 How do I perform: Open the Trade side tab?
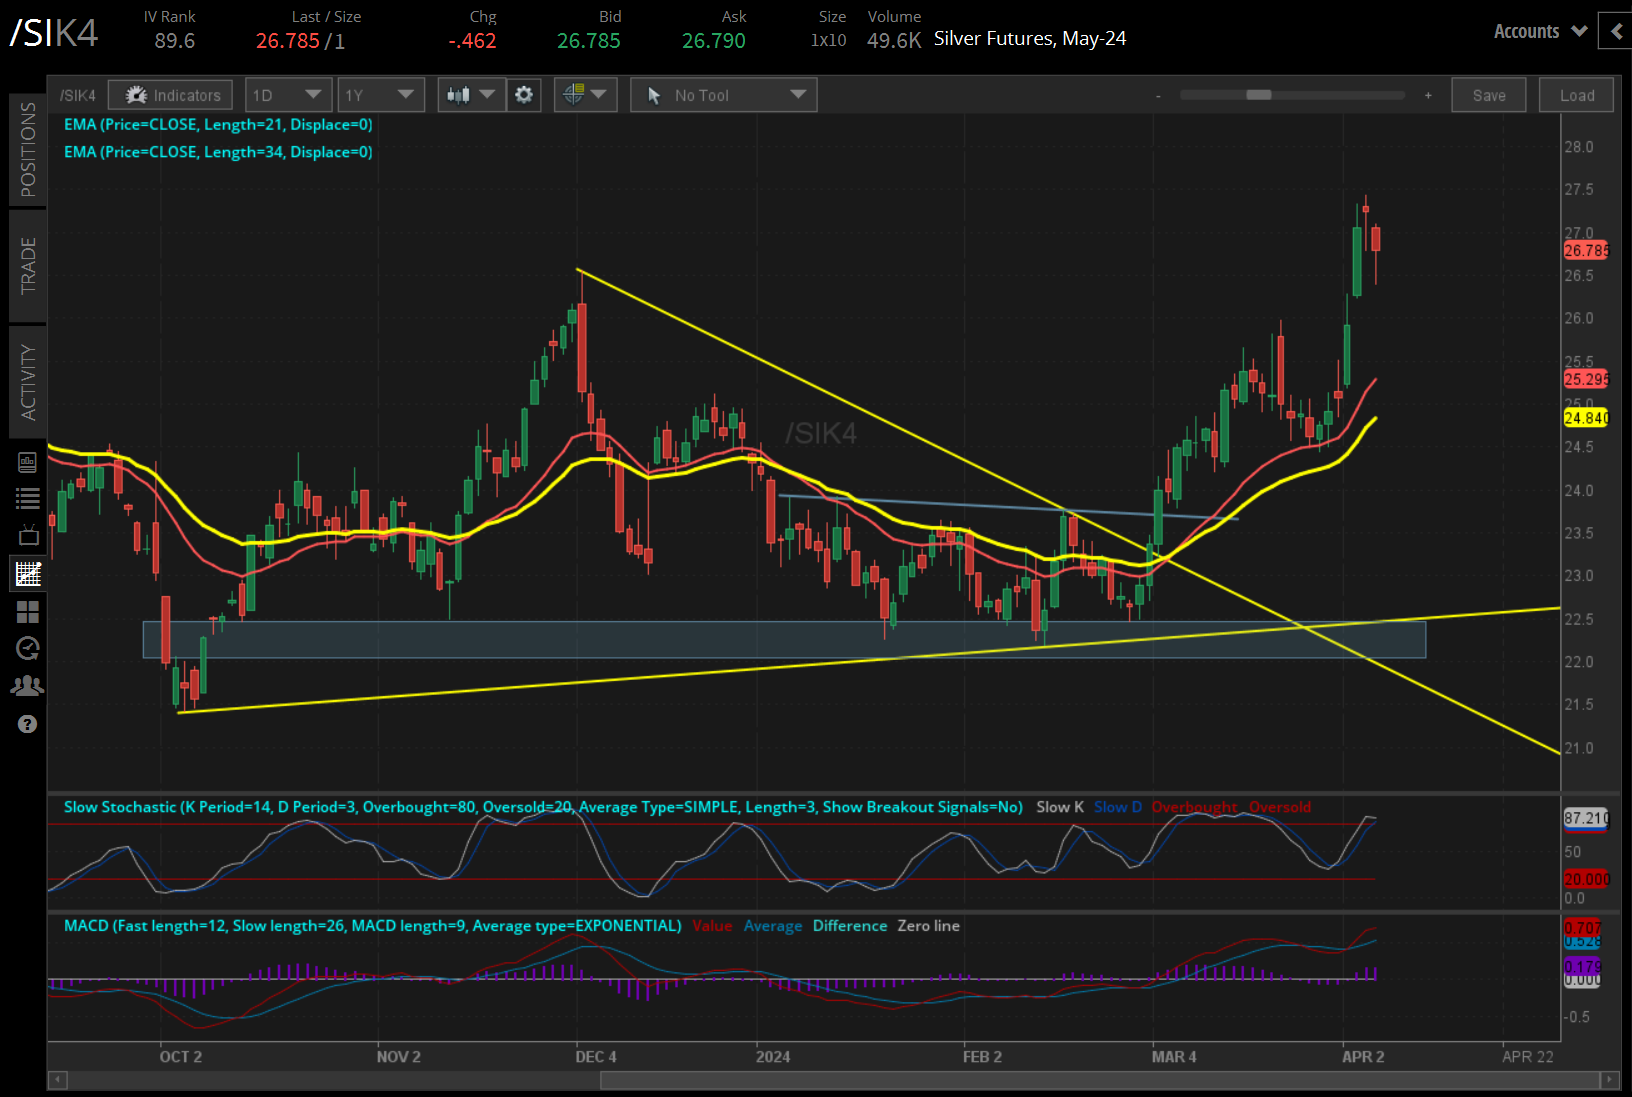[28, 265]
